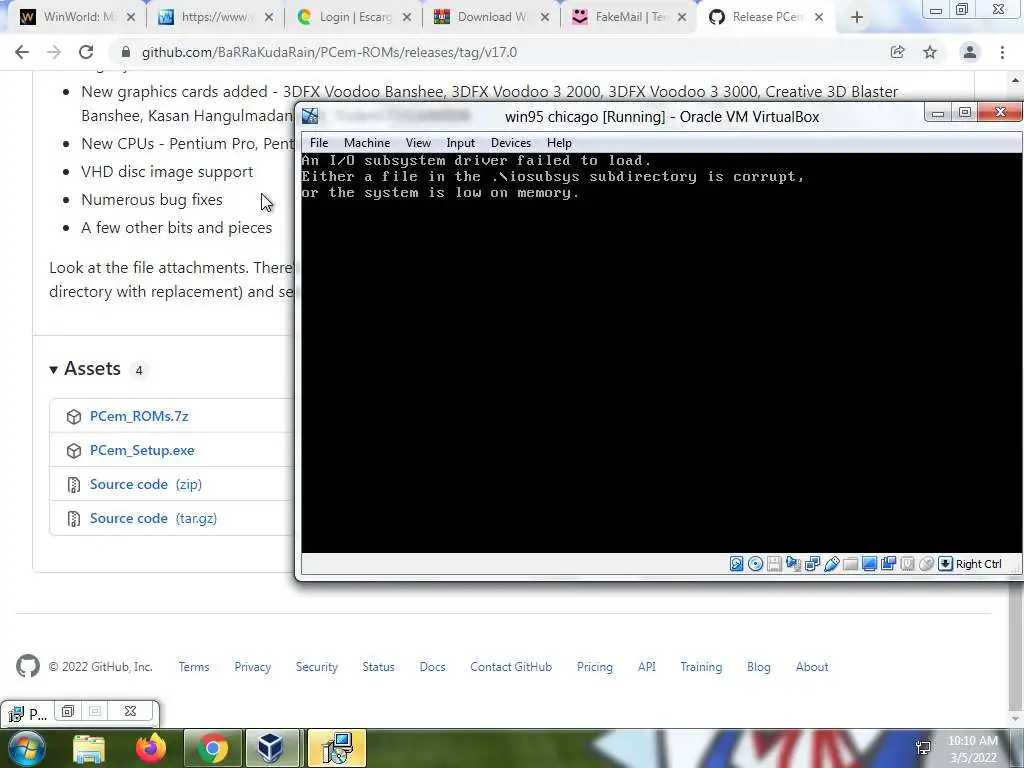Screen dimensions: 1024x768
Task: Click the recording indicator next to display icon
Action: (888, 564)
